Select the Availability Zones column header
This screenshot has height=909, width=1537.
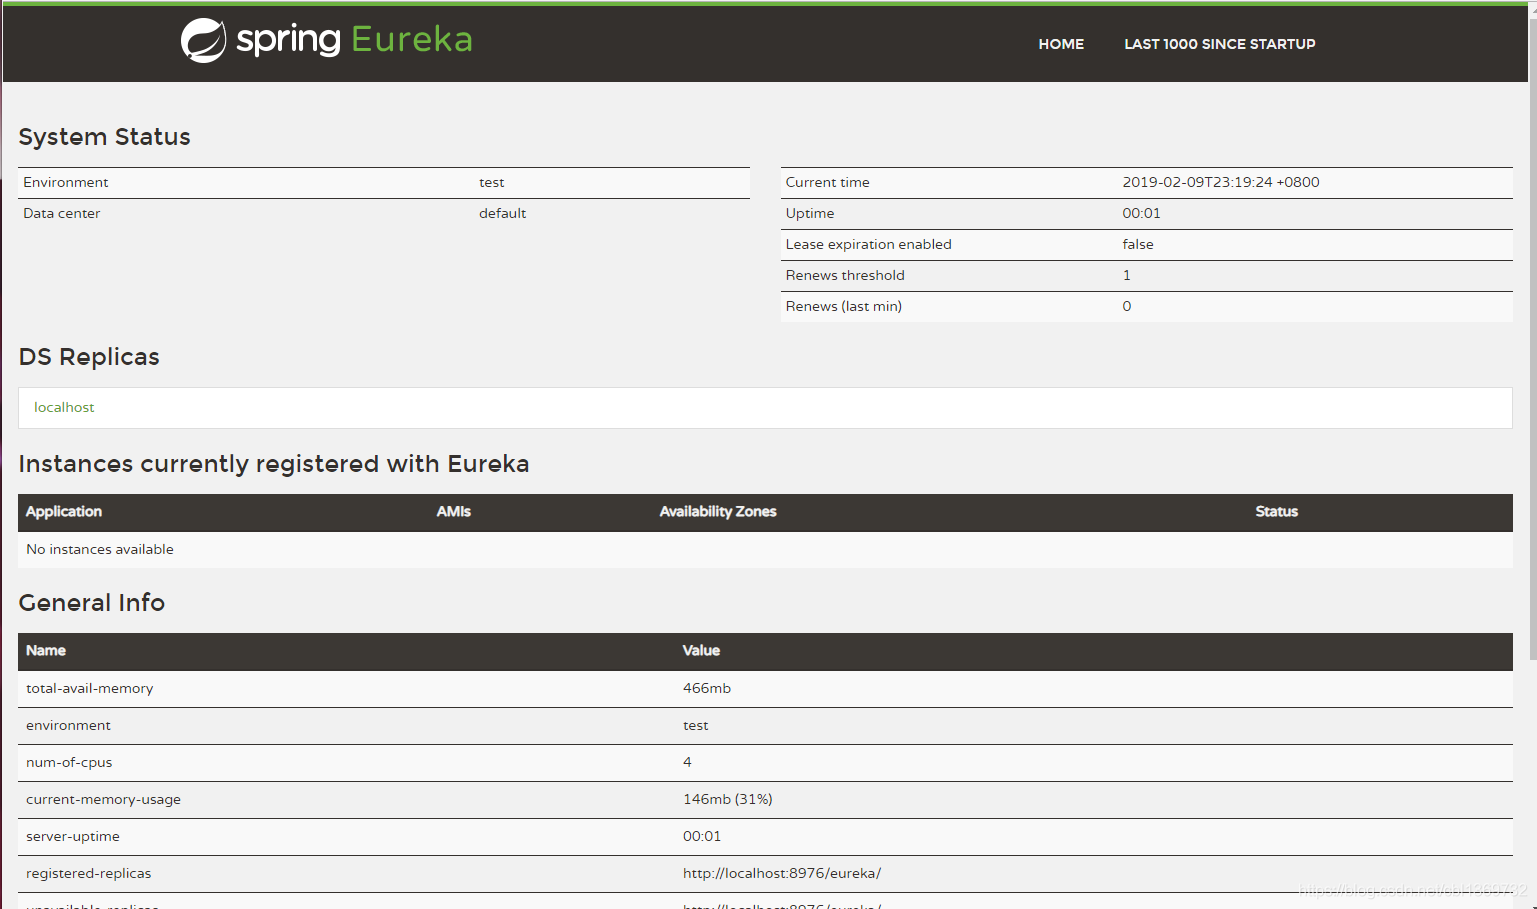coord(717,512)
